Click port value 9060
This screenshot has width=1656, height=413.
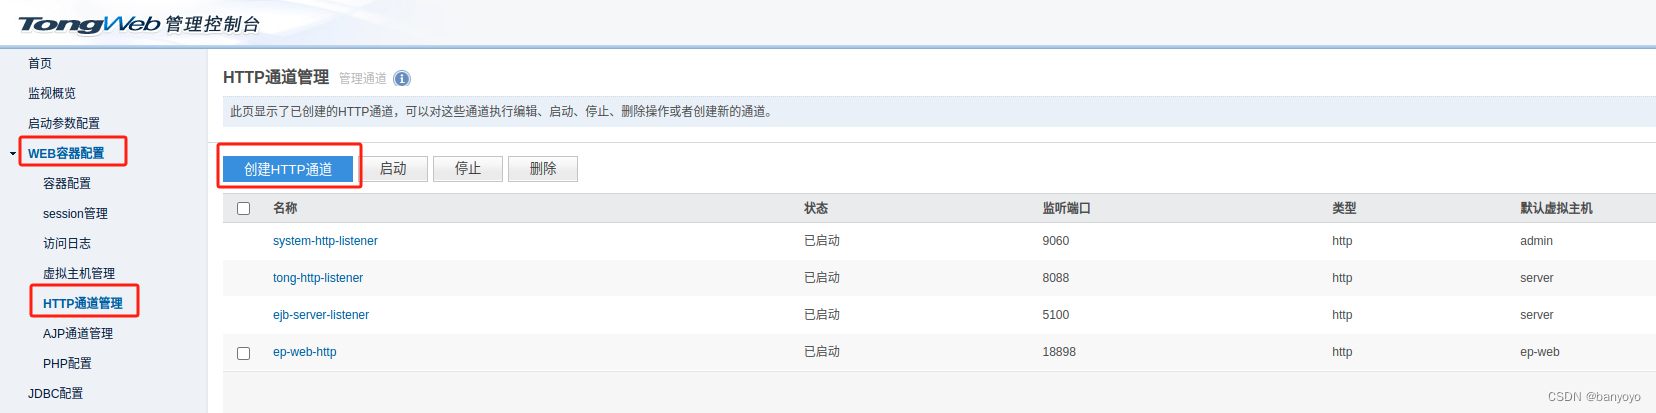pyautogui.click(x=1056, y=241)
